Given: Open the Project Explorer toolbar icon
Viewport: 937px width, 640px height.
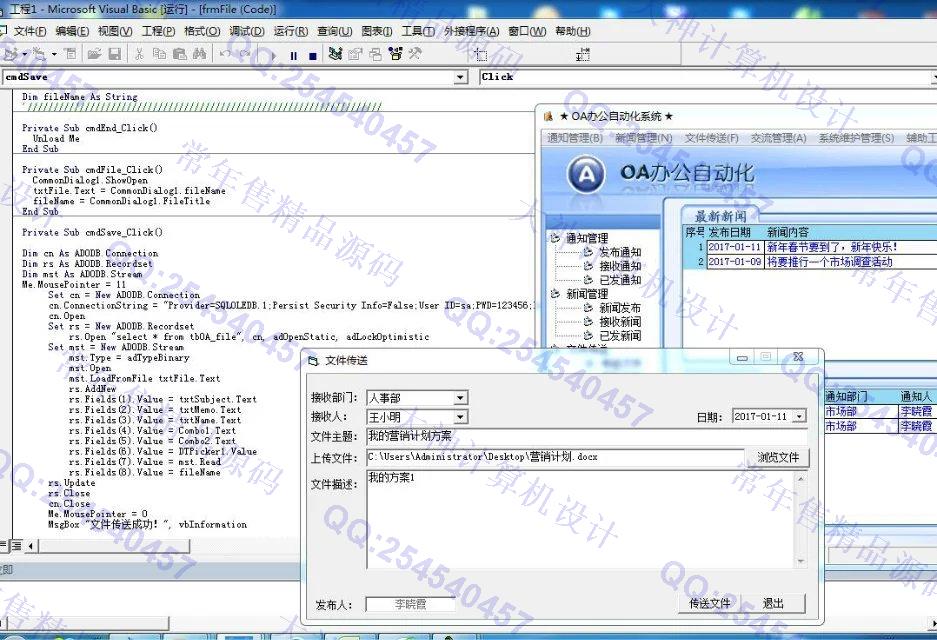Looking at the screenshot, I should pos(334,54).
